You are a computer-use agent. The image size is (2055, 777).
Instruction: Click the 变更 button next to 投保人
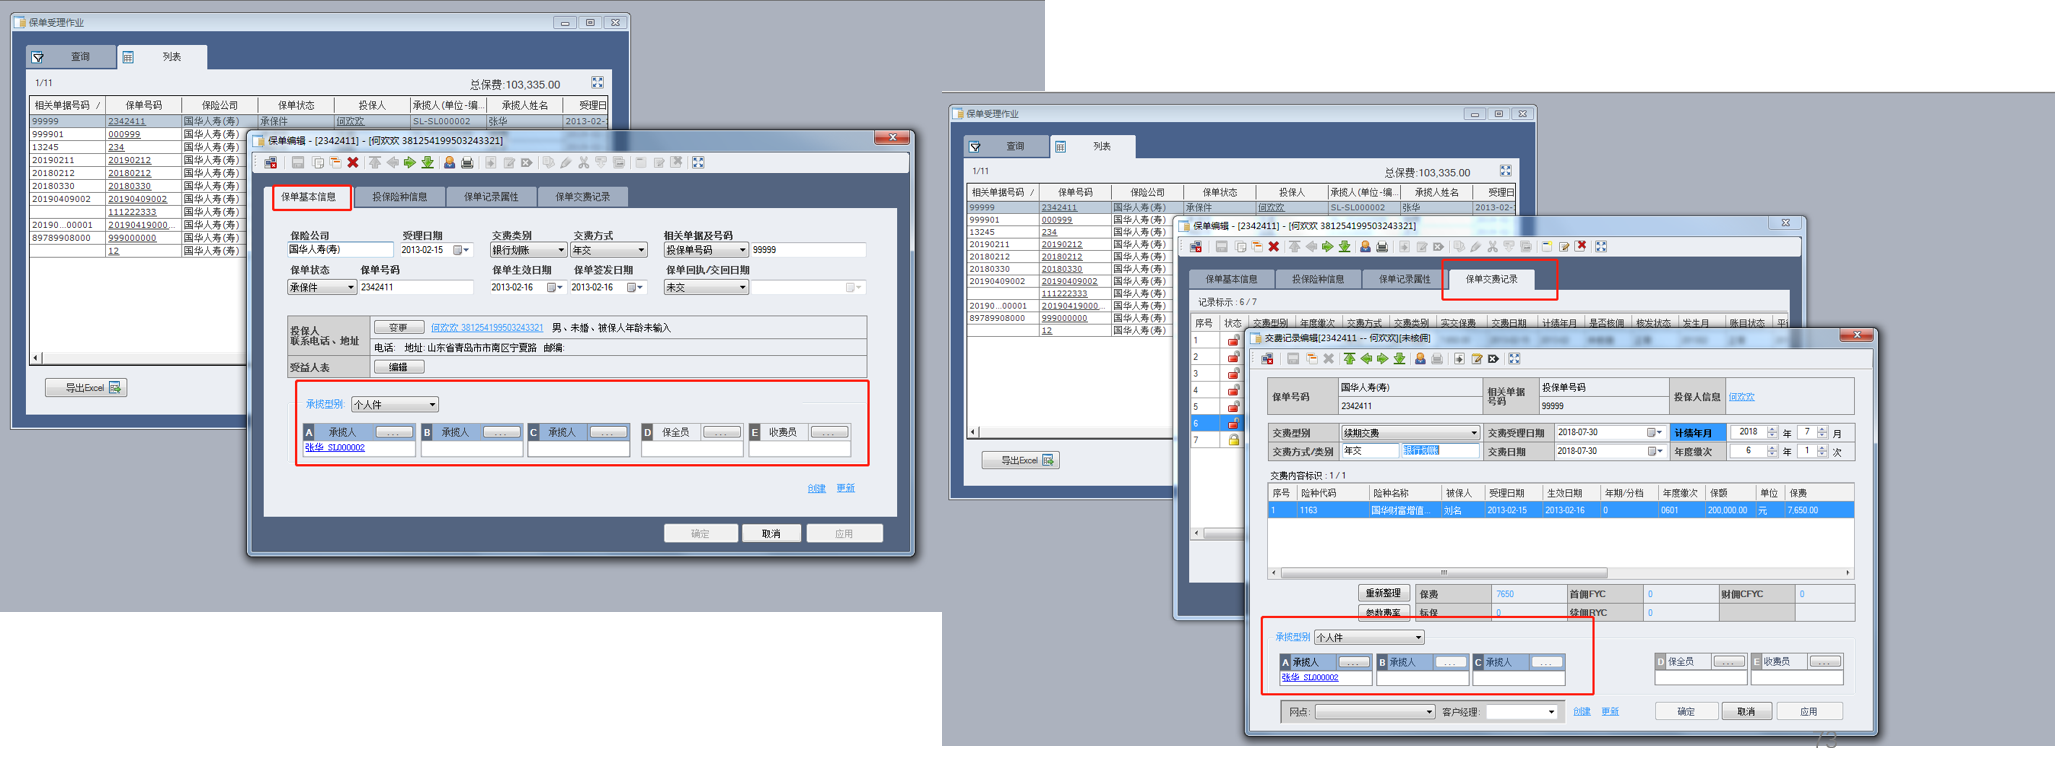point(398,327)
